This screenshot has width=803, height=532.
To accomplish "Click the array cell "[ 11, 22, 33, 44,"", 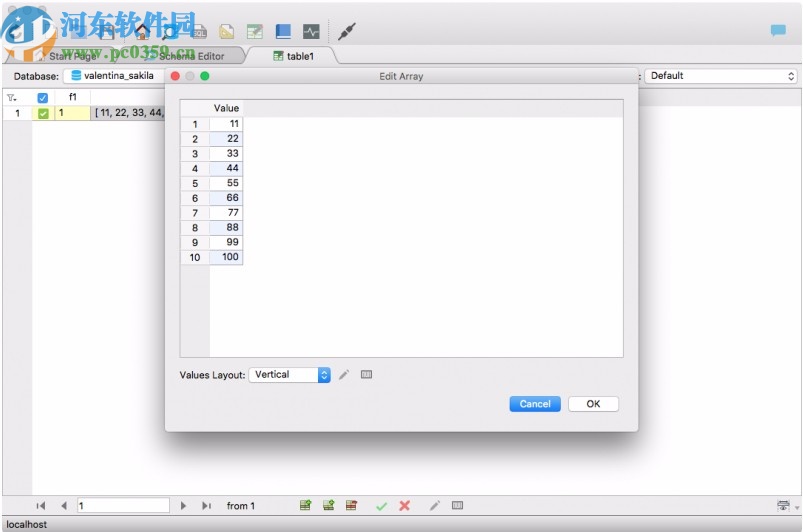I will 128,113.
